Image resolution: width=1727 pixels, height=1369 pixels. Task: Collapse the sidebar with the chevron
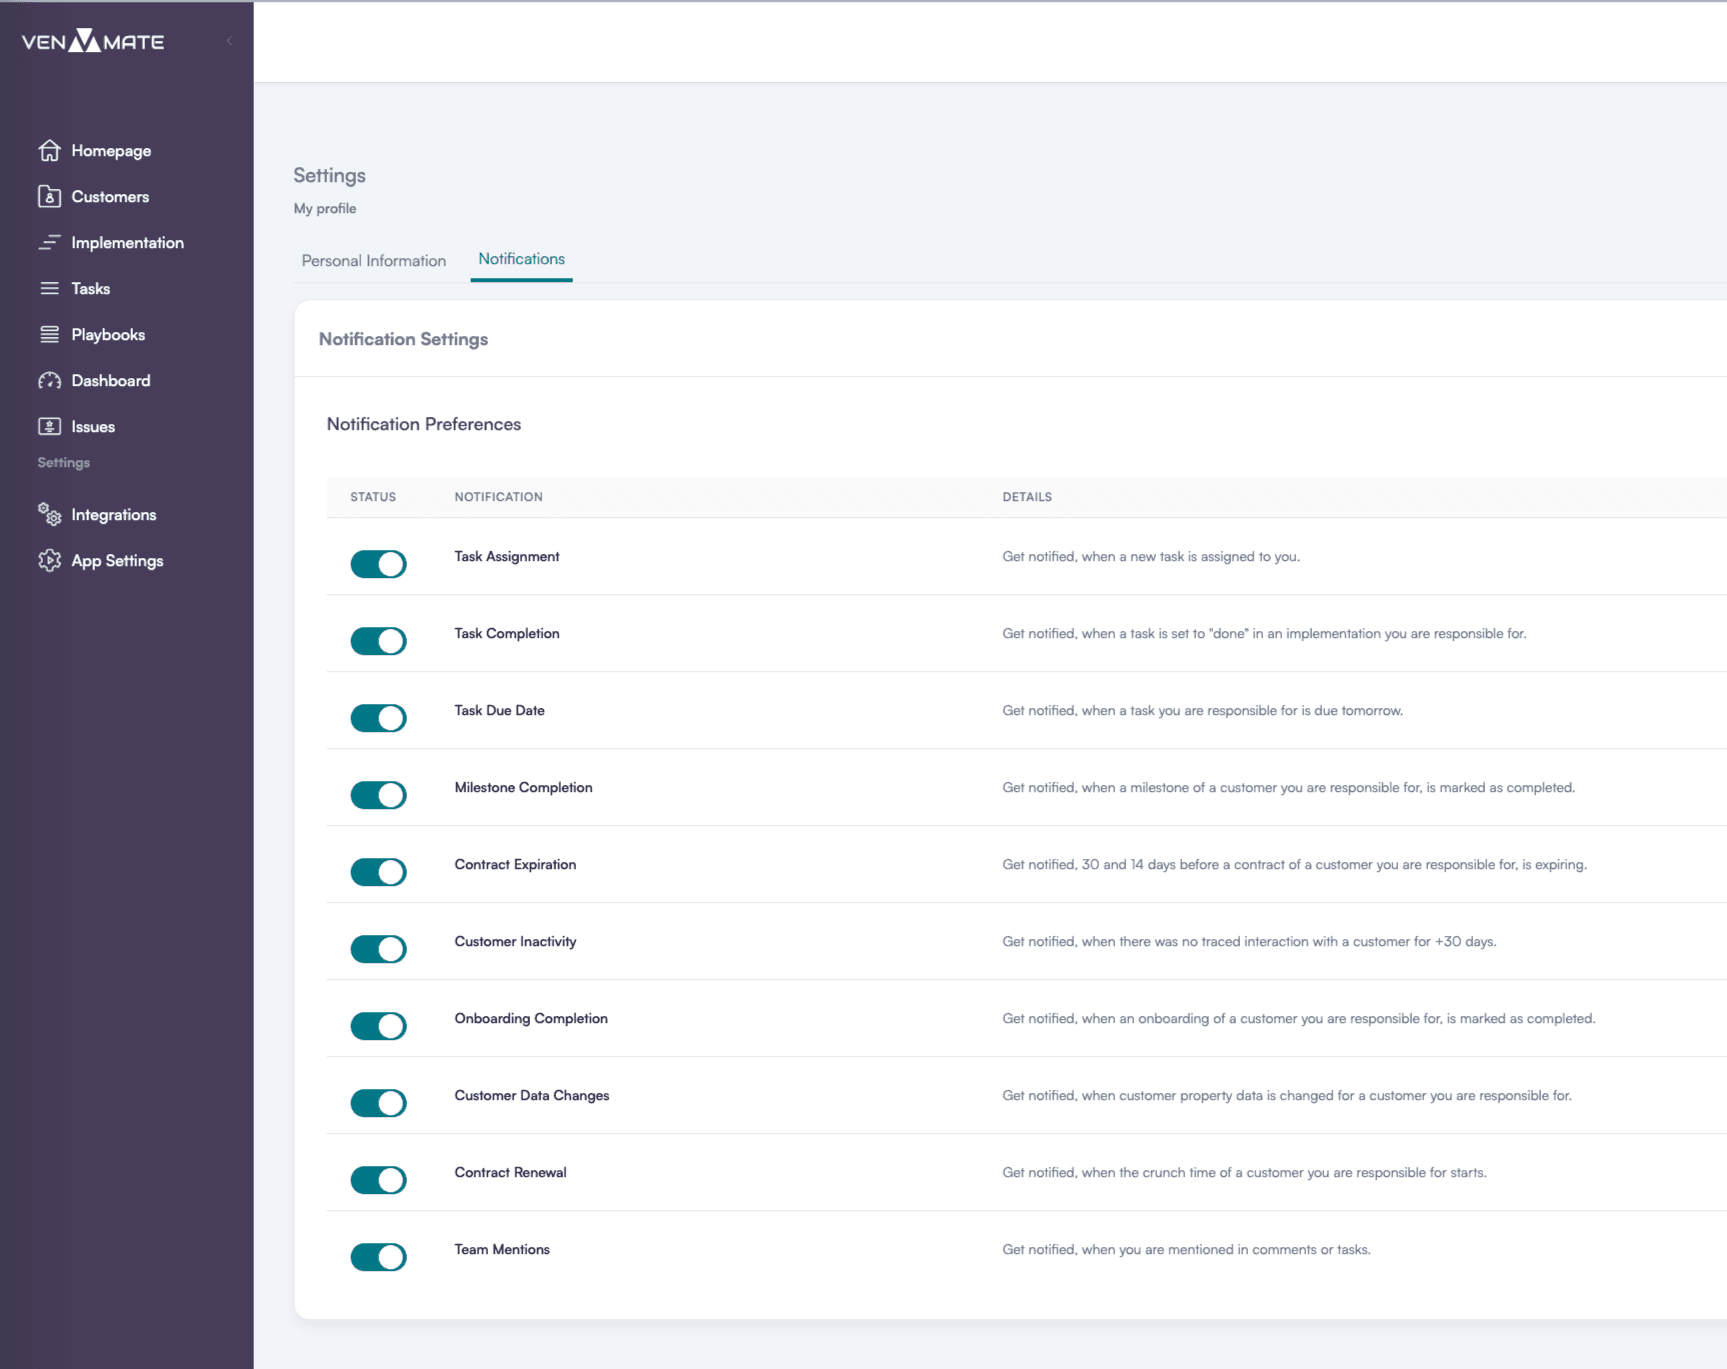228,40
